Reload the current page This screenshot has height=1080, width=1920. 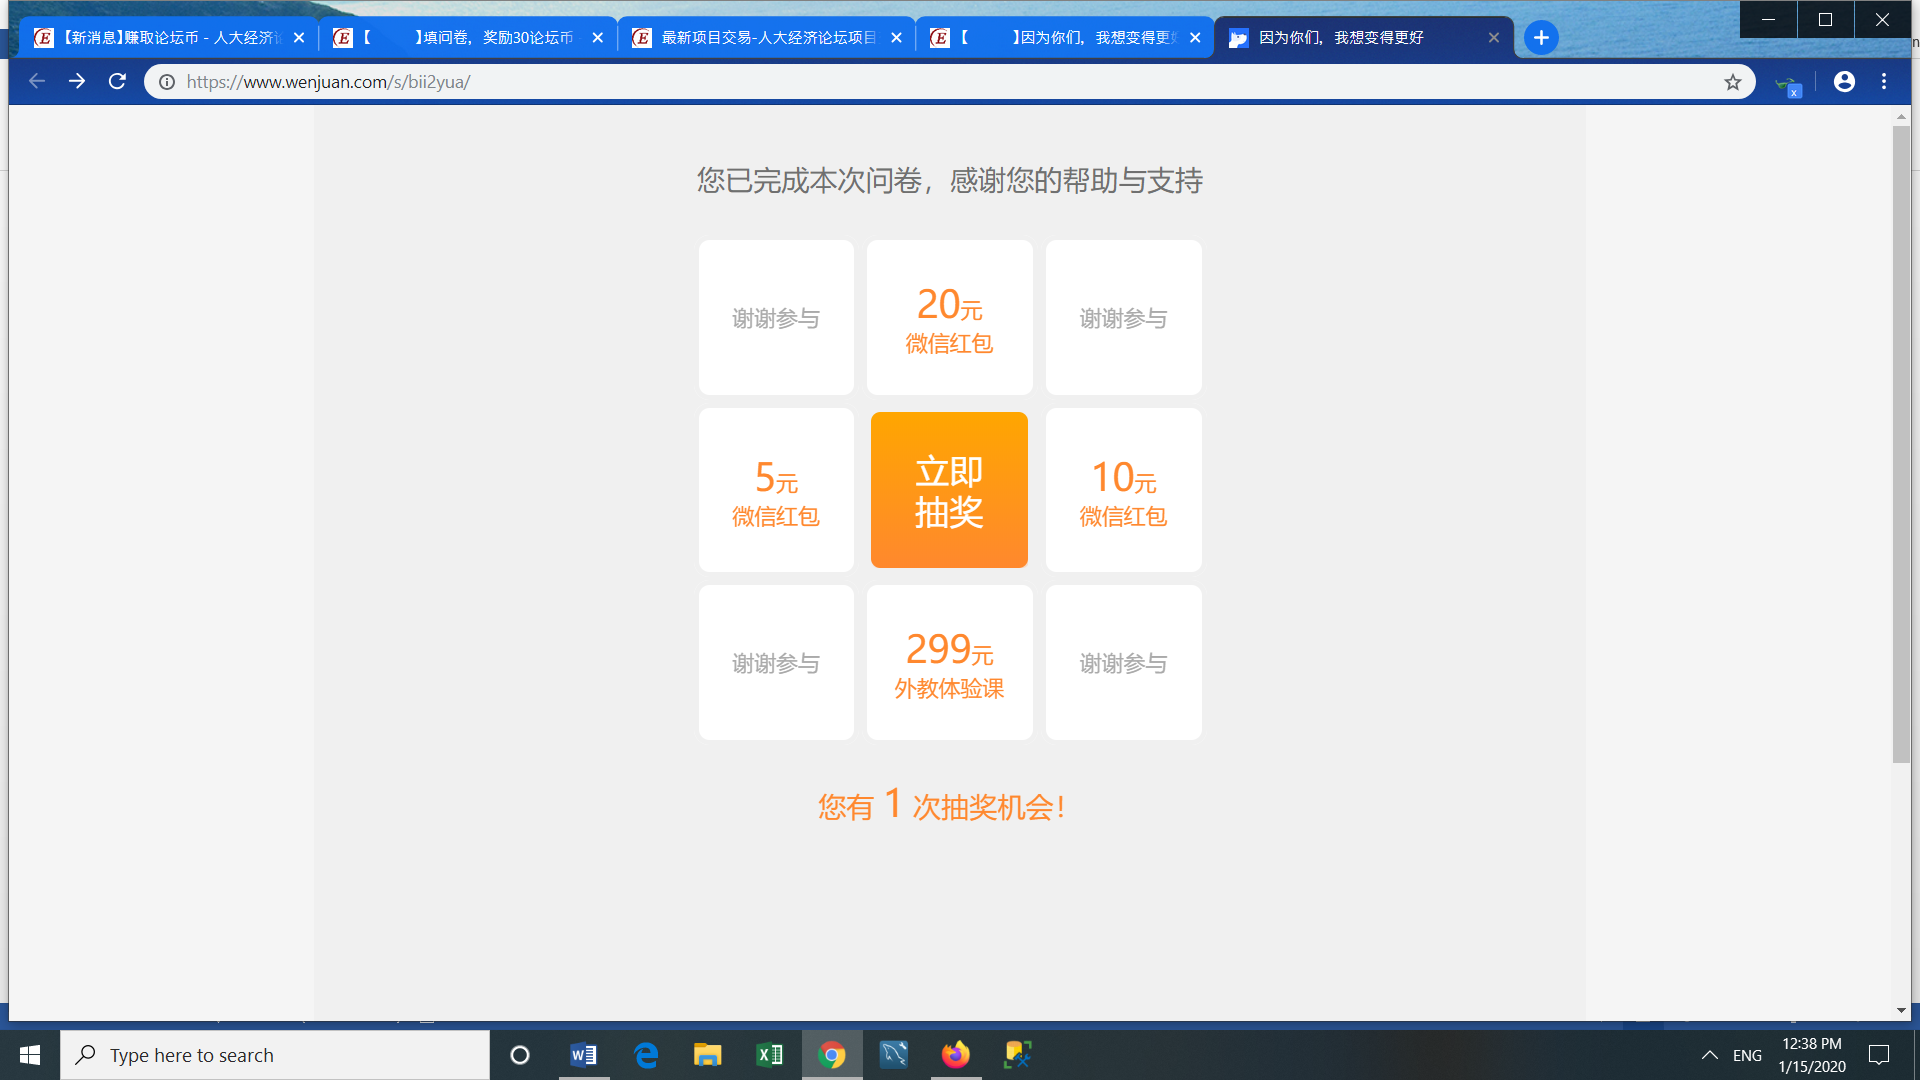[x=117, y=81]
